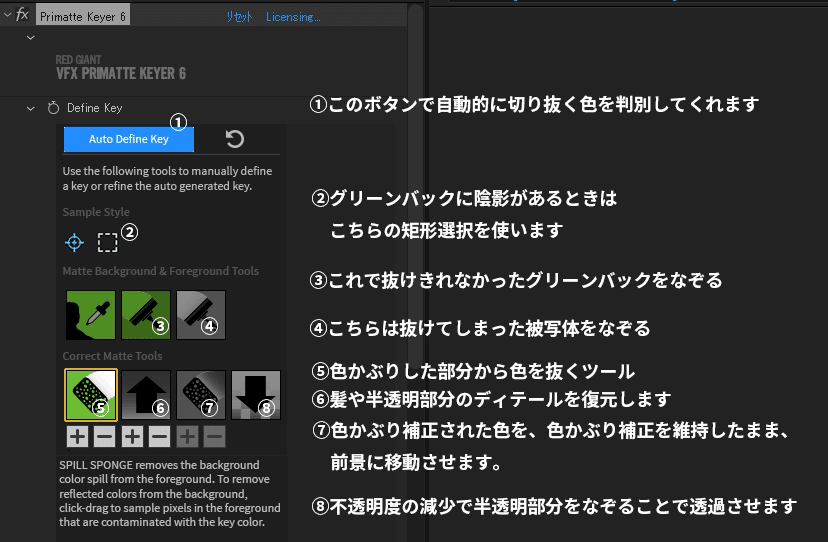Select the point sample style crosshair

tap(74, 242)
